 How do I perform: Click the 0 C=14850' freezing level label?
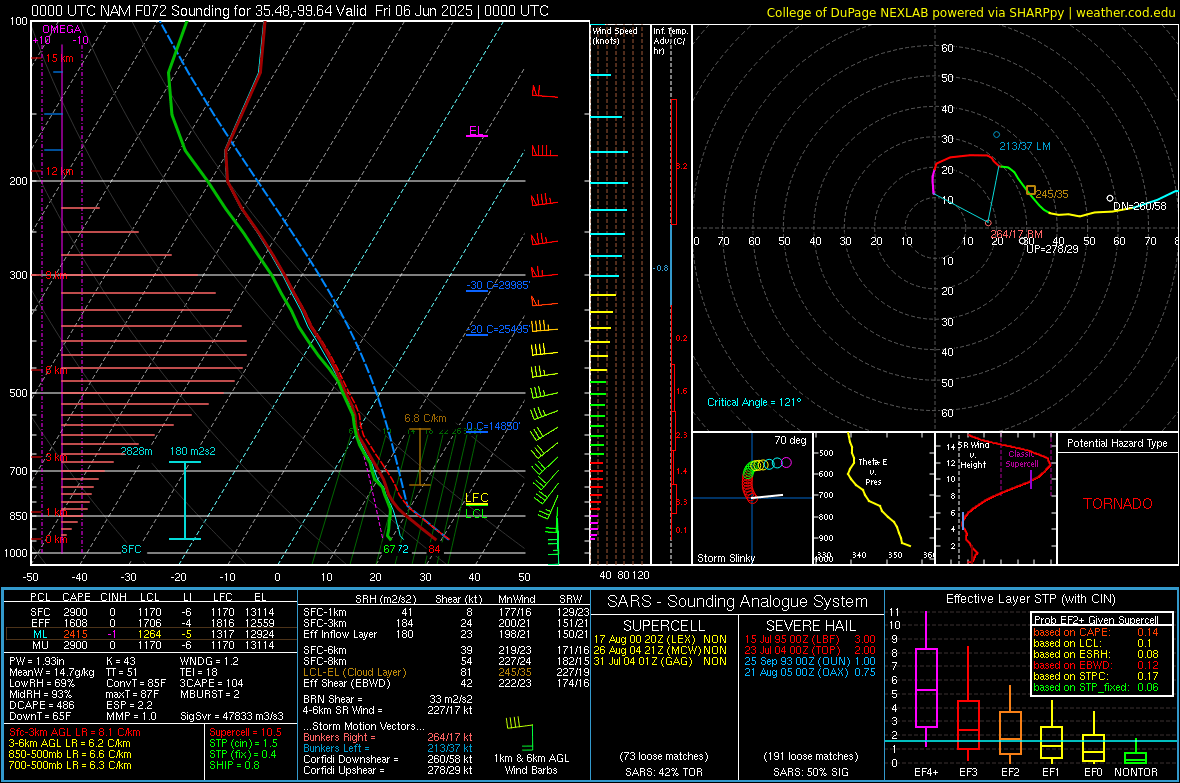[493, 426]
